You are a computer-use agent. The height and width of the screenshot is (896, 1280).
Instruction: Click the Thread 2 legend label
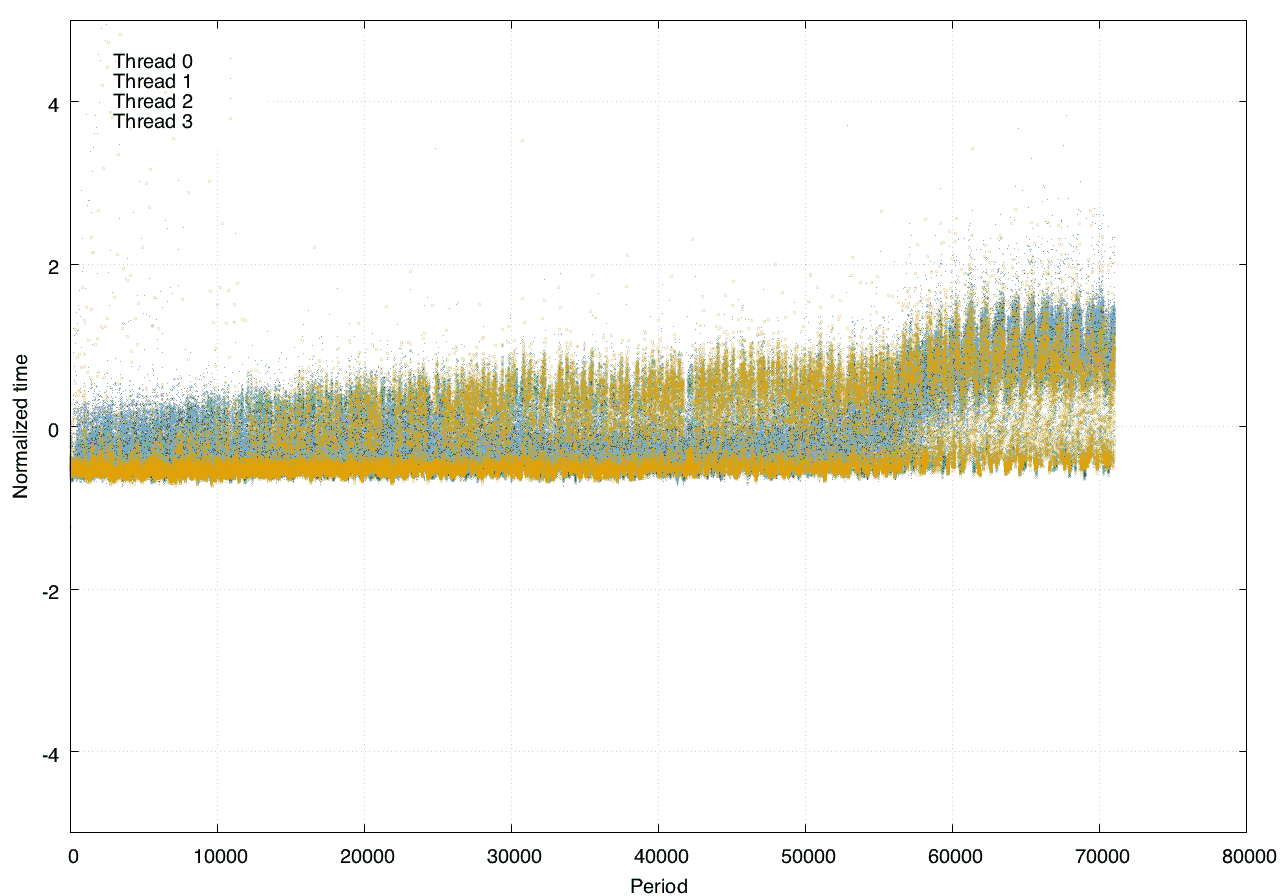[152, 102]
